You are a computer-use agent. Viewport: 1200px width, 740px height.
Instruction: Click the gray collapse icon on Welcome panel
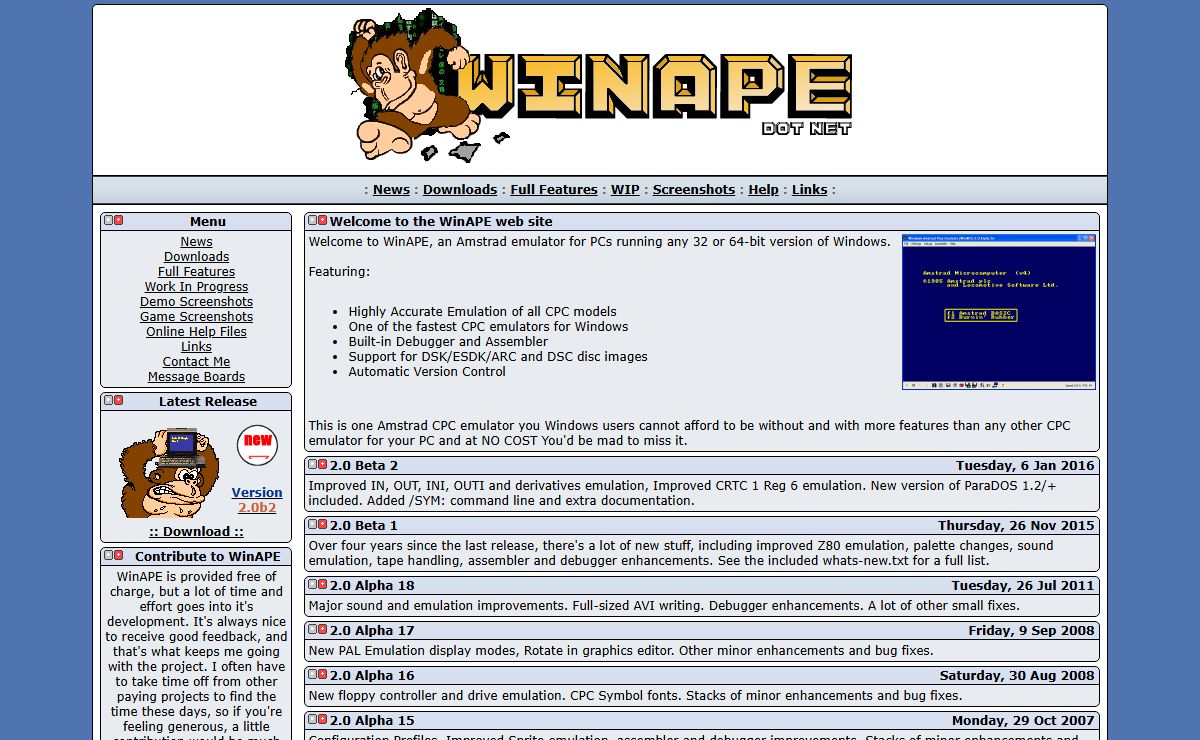[x=312, y=220]
